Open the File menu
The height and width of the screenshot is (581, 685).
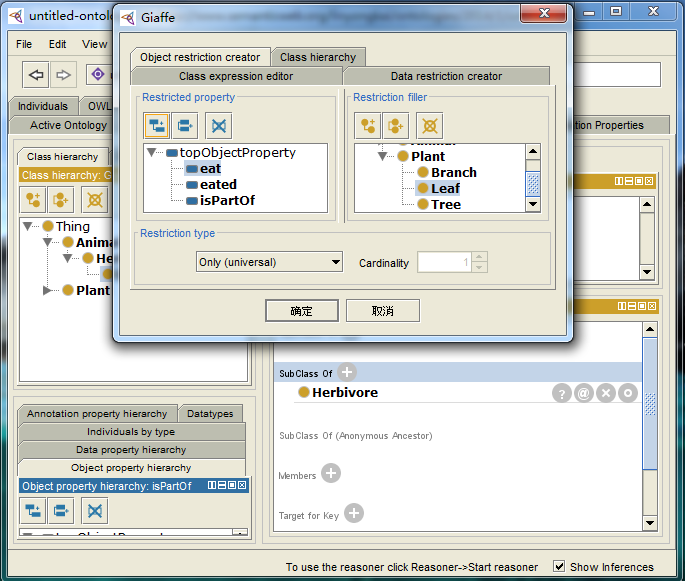24,44
